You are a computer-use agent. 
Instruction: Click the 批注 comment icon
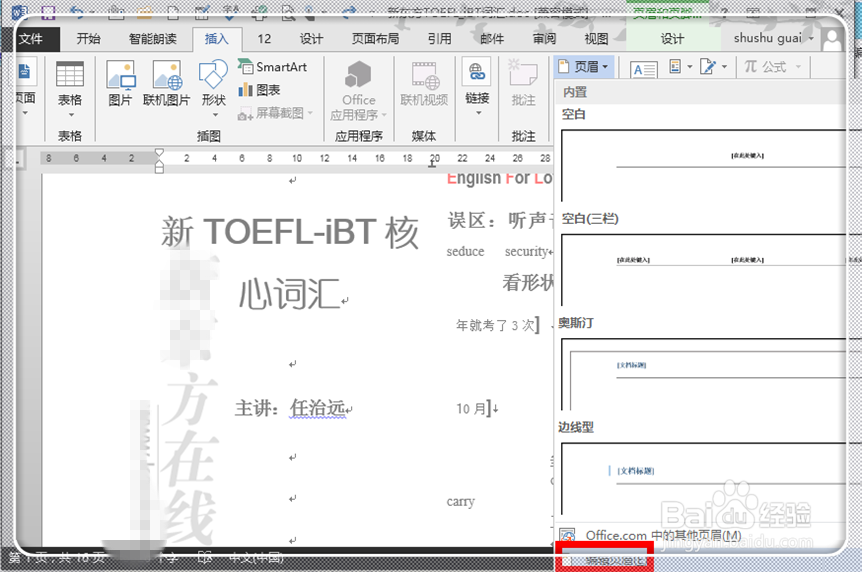coord(523,83)
